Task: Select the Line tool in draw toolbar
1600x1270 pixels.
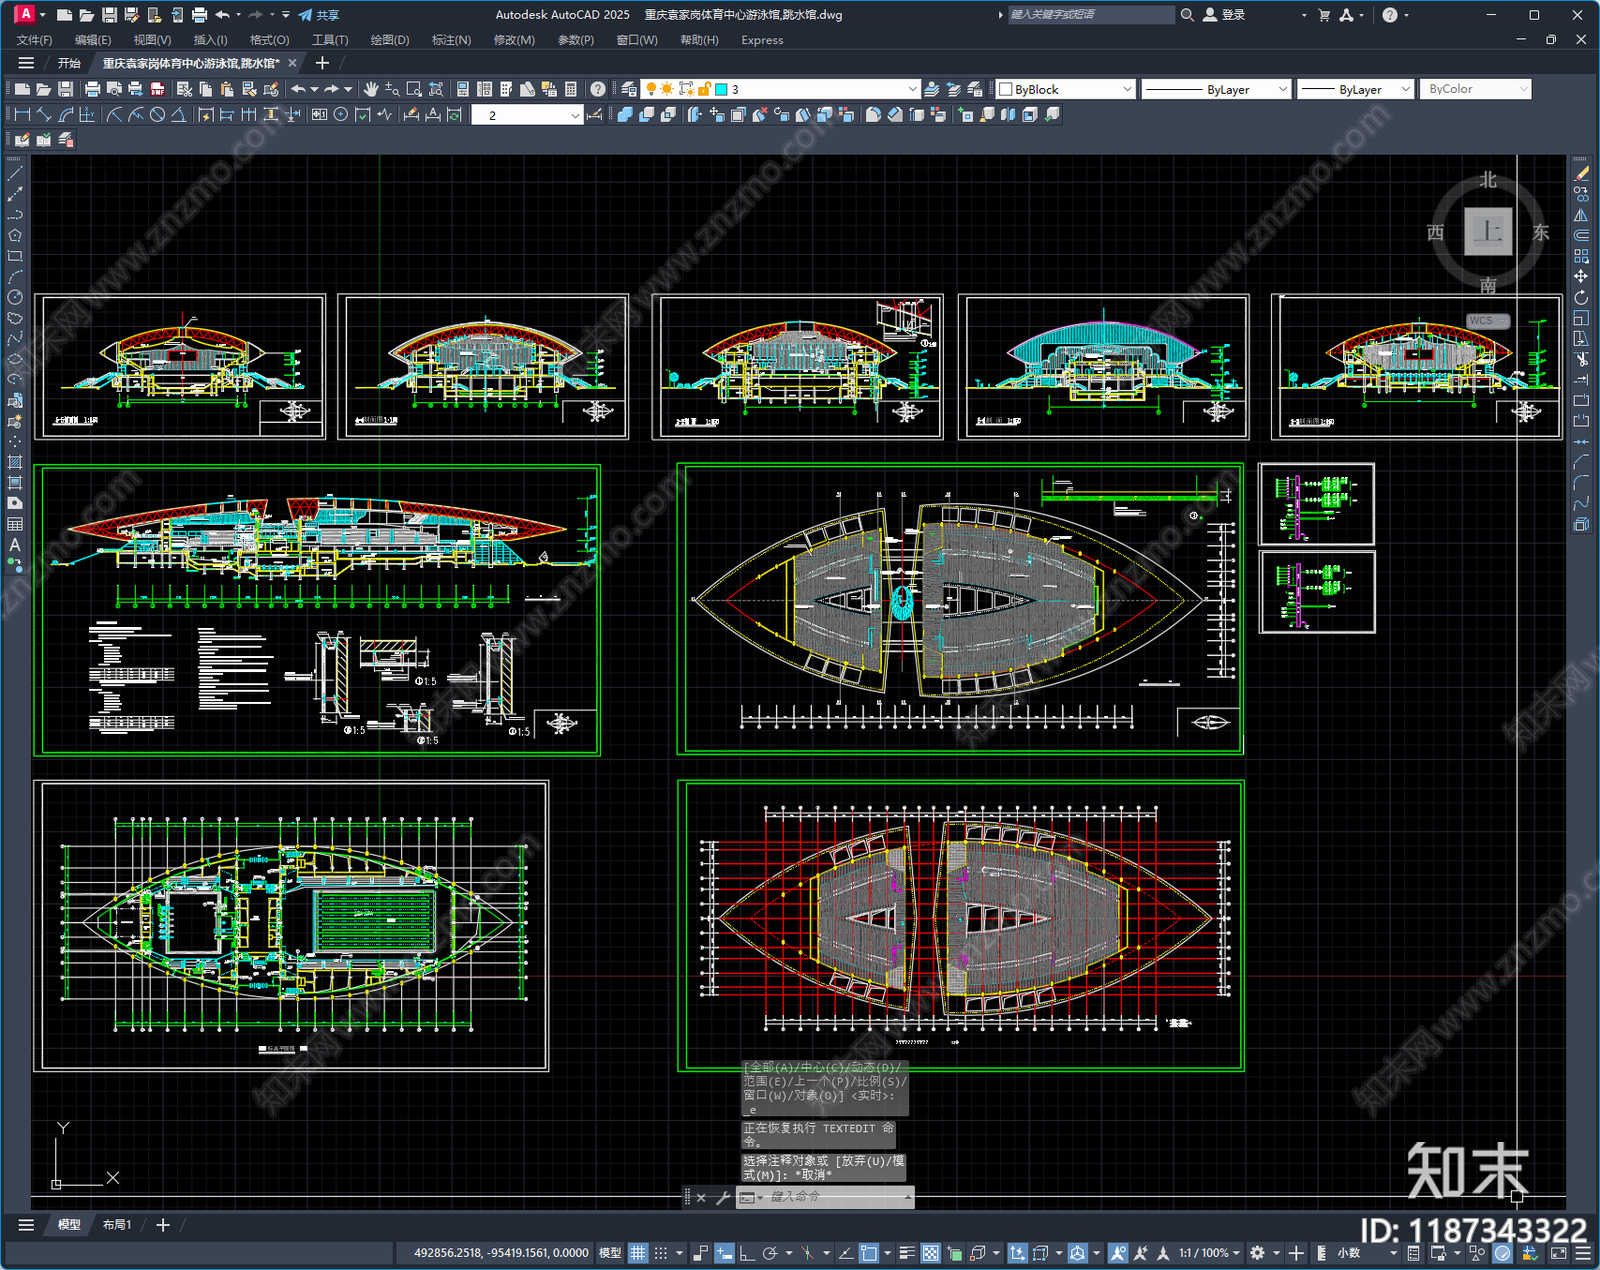Action: pyautogui.click(x=15, y=174)
